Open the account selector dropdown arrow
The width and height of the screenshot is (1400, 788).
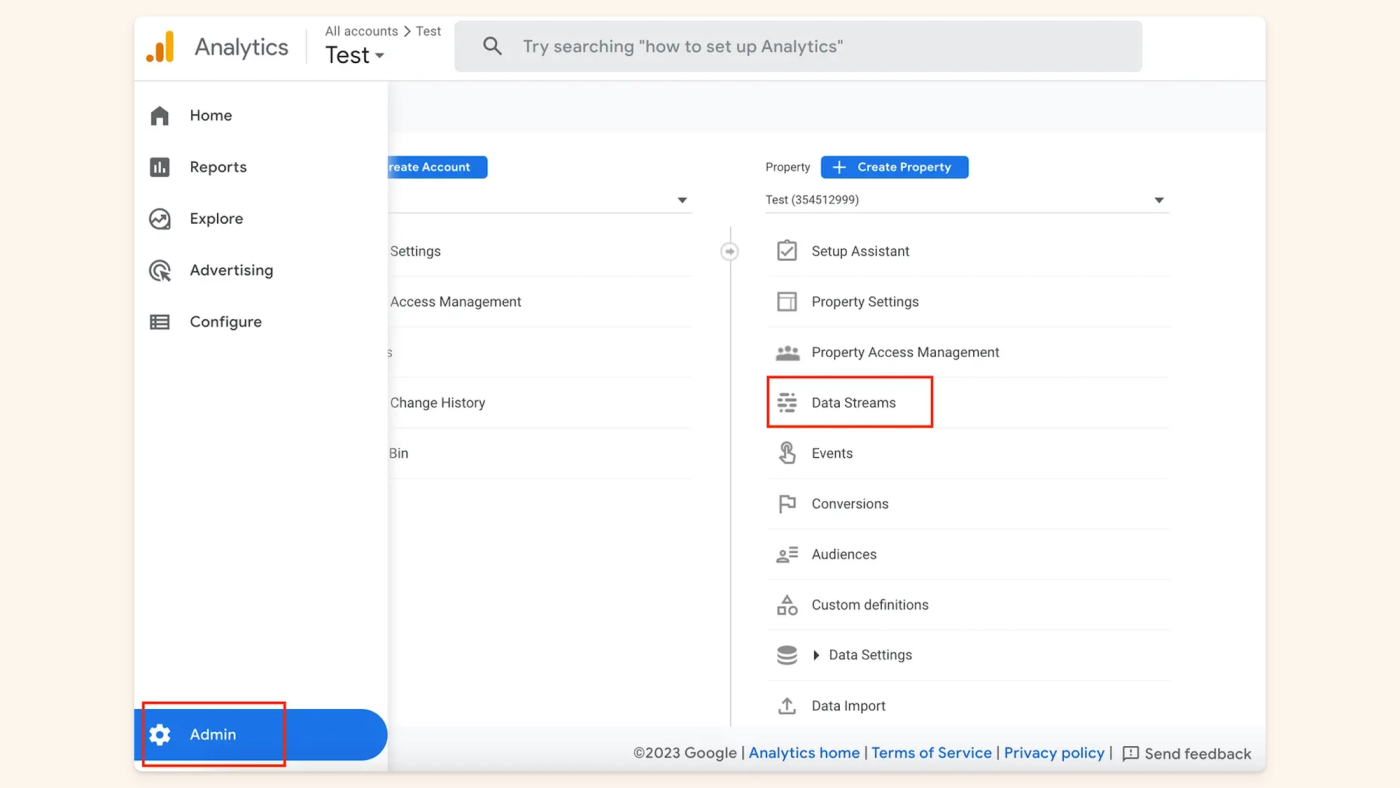(x=682, y=200)
